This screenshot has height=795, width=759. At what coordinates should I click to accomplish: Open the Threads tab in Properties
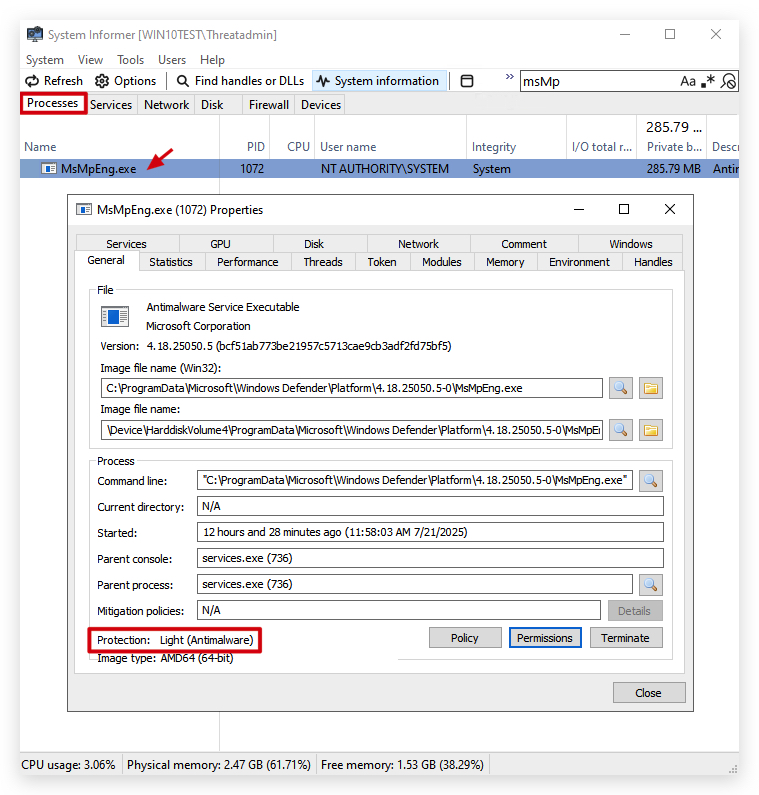click(x=323, y=262)
